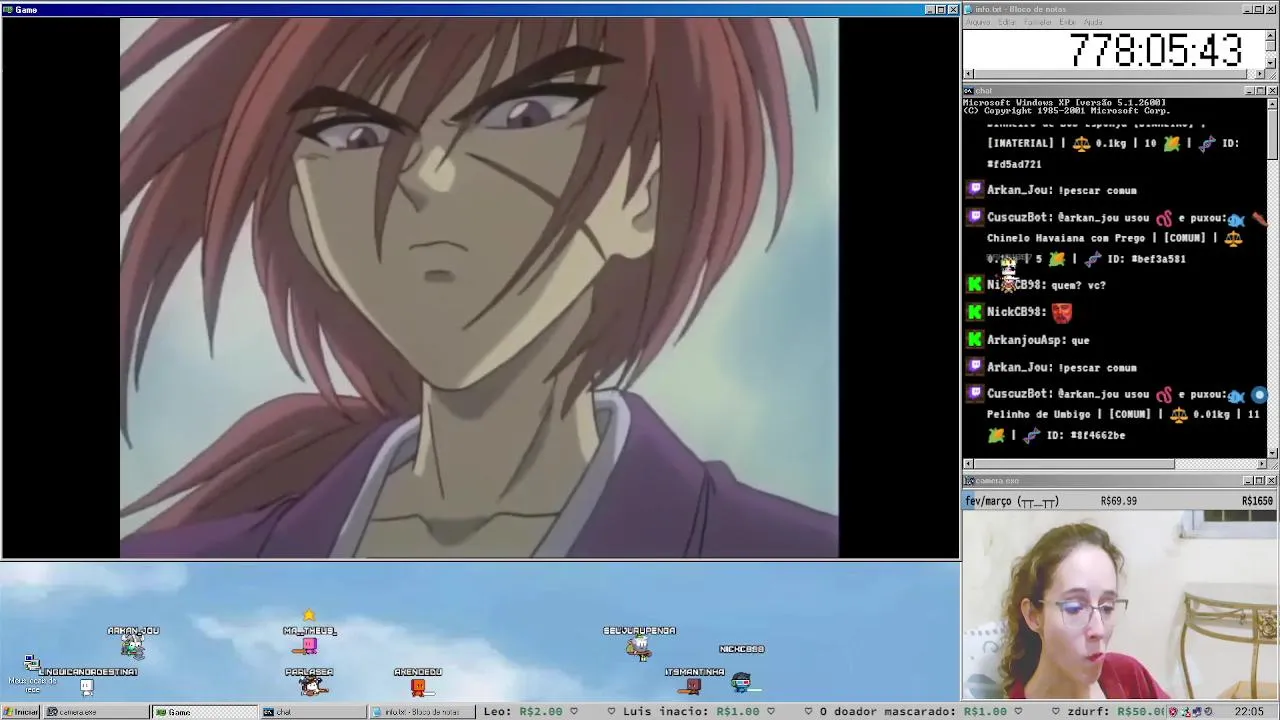Click the chat horizontal scrollbar thumb
The image size is (1280, 720).
[x=1074, y=464]
